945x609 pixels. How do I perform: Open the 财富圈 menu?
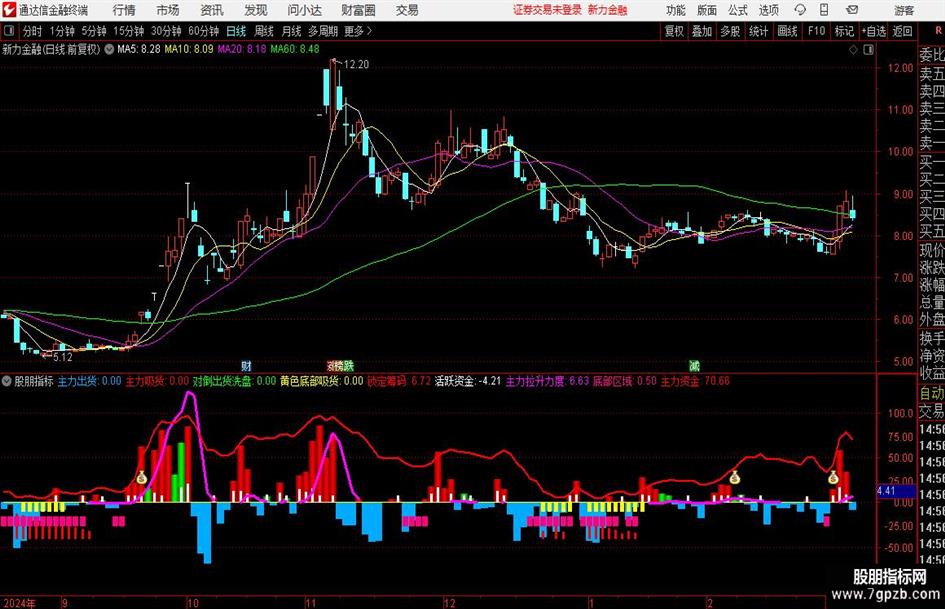[358, 10]
